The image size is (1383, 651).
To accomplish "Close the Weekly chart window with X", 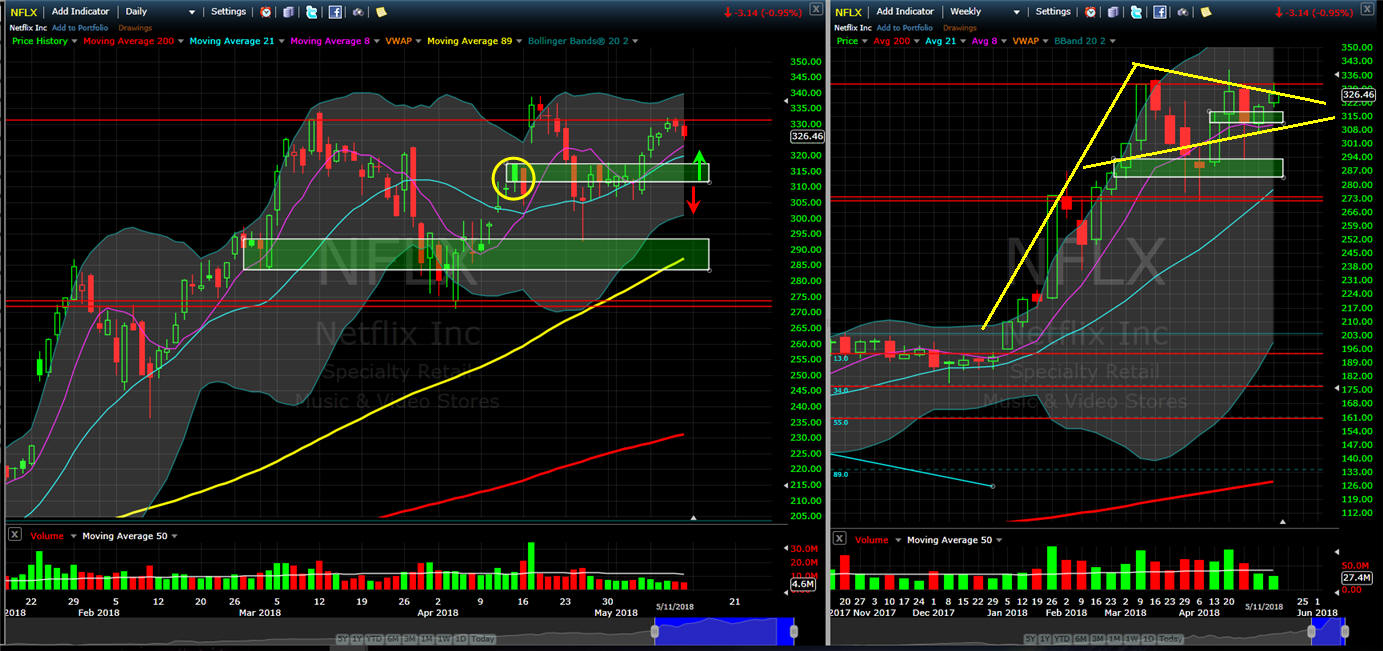I will click(1367, 9).
